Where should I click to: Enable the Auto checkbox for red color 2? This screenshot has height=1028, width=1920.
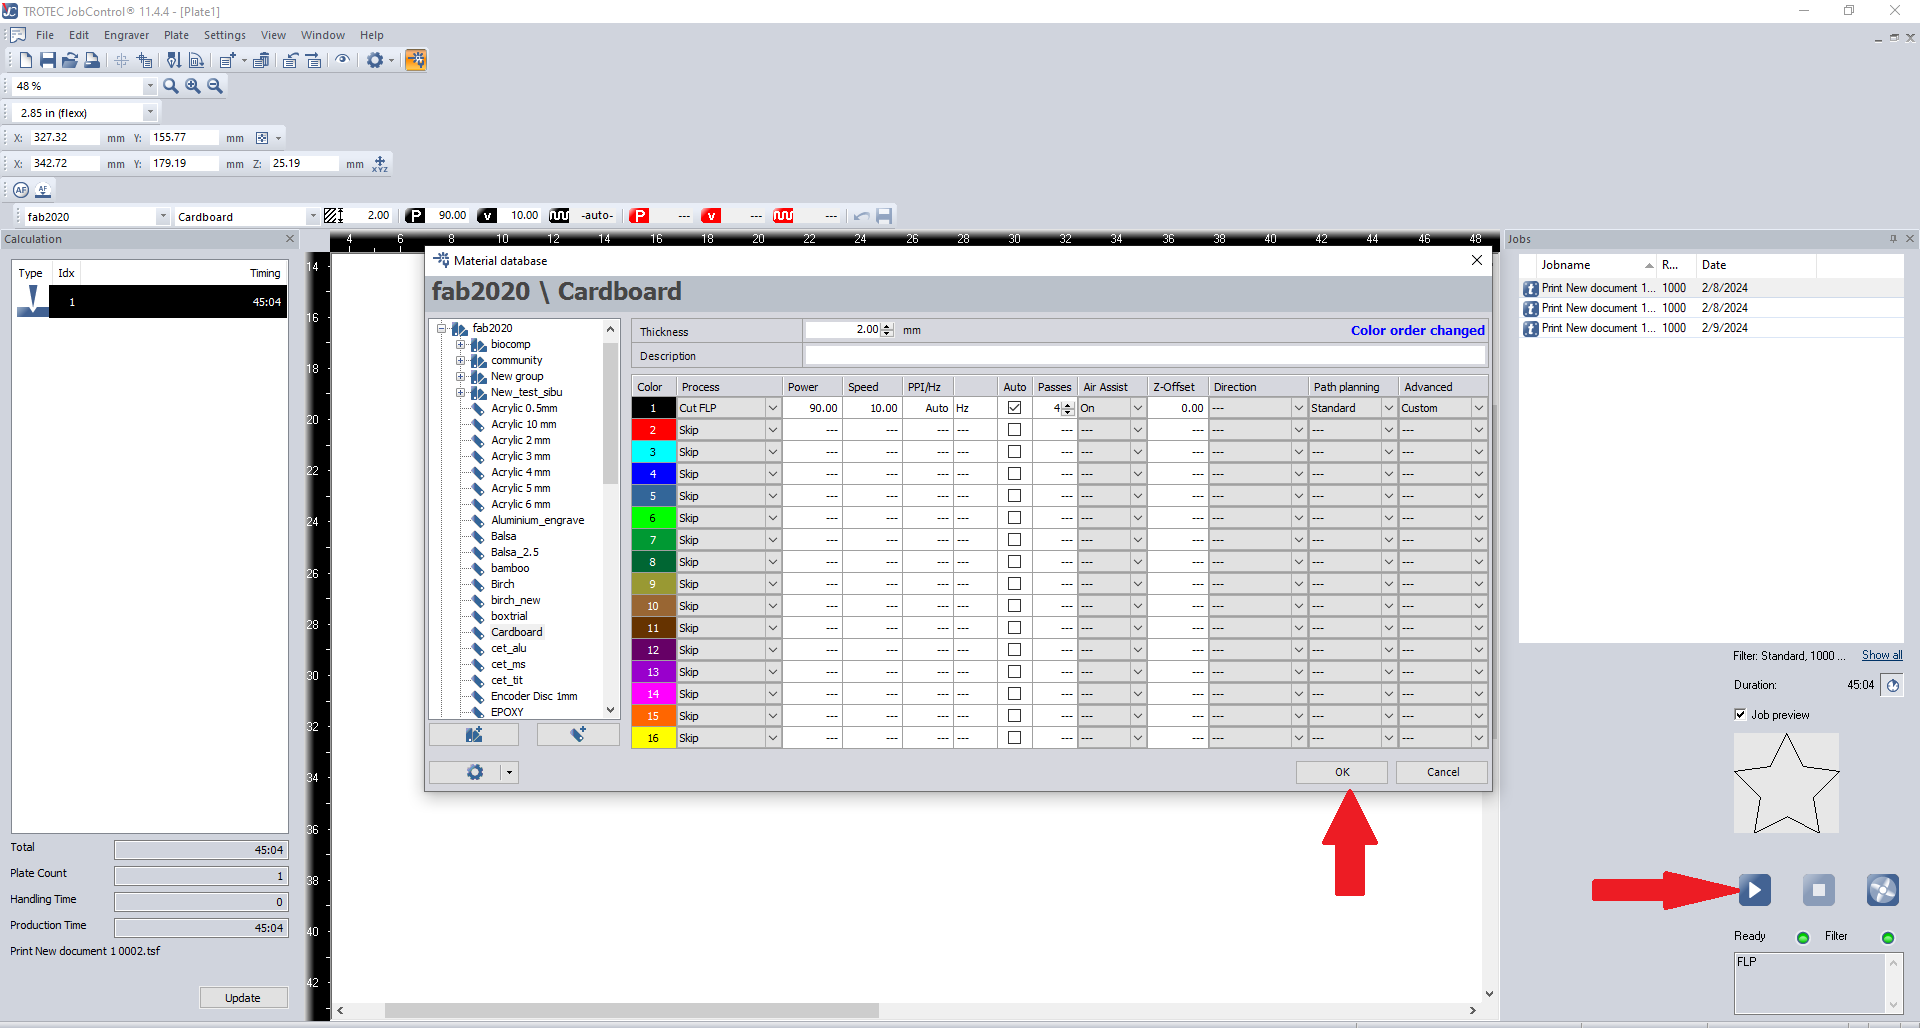(x=1014, y=430)
